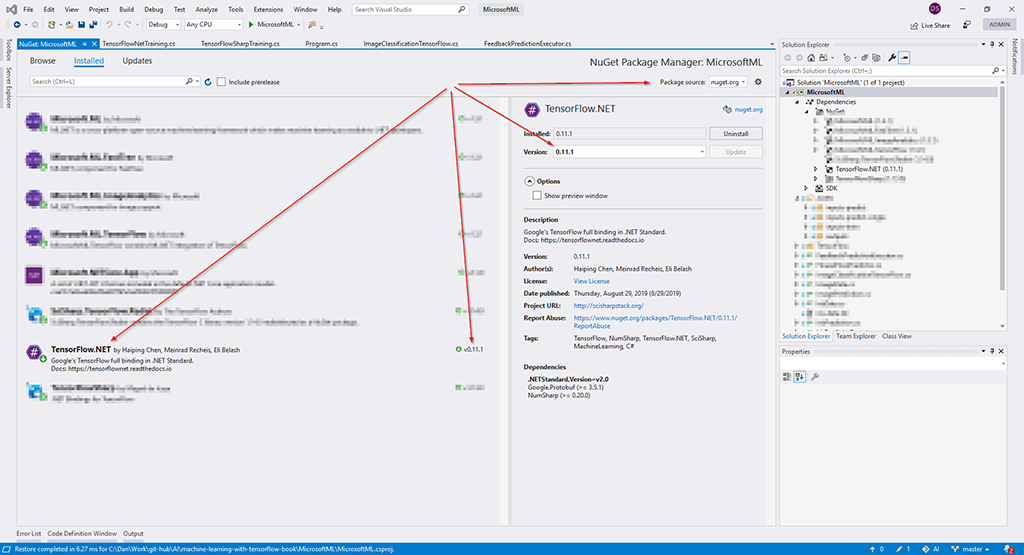Screen dimensions: 1024x555
Task: Enable Include prerelease checkbox
Action: (221, 81)
